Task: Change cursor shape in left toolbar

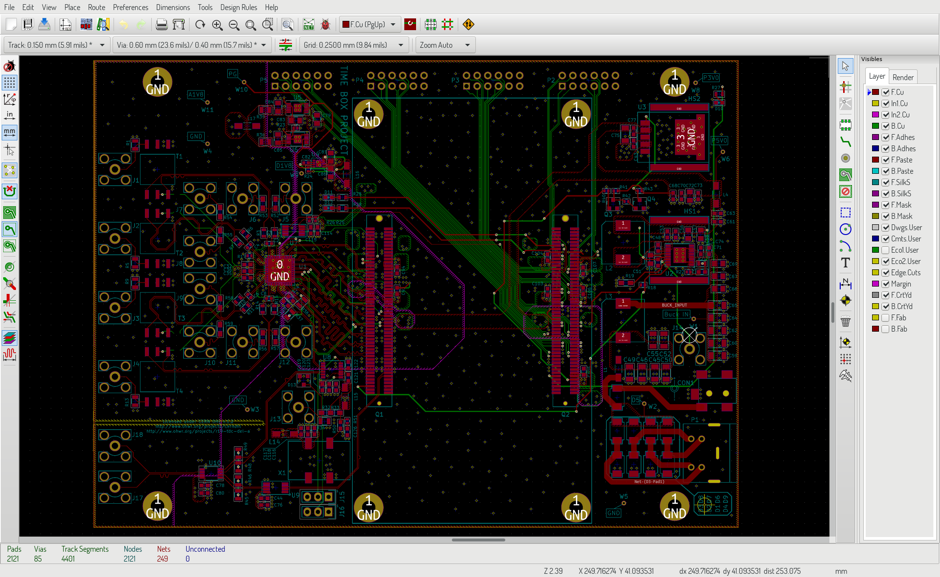Action: (10, 149)
